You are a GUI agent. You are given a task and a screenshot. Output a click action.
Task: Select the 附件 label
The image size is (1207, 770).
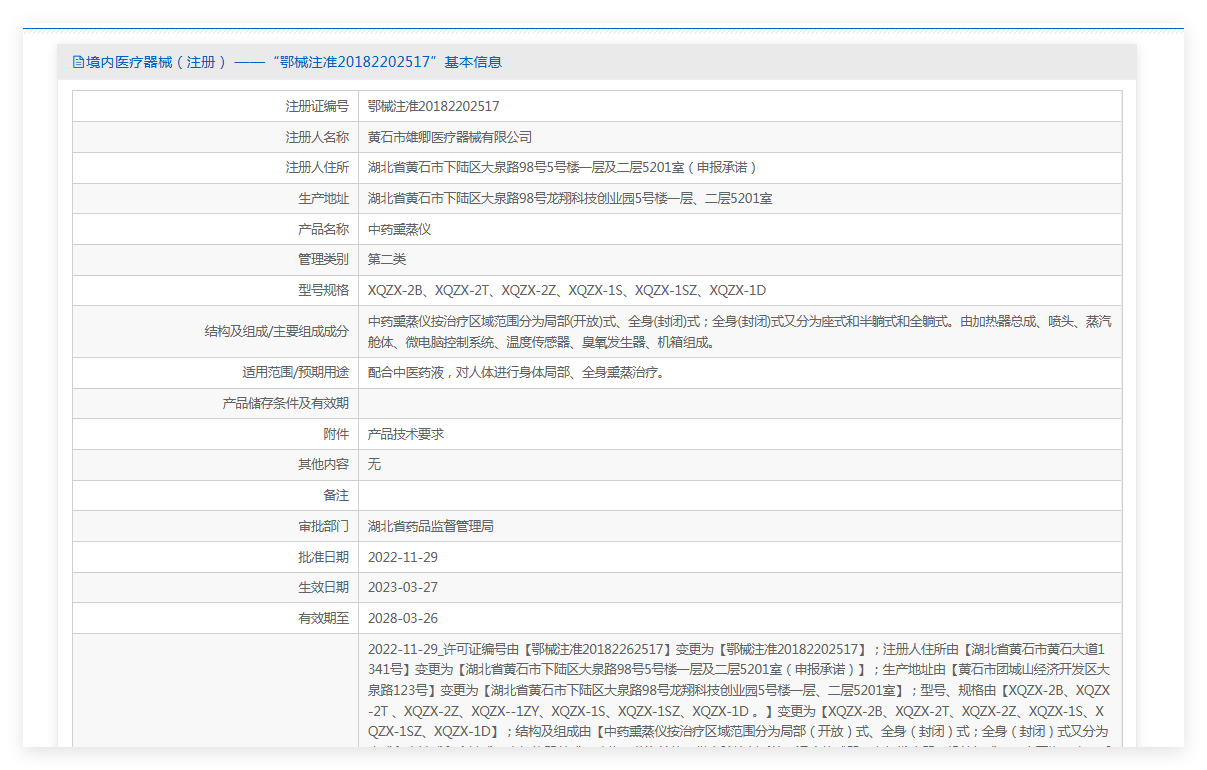(x=336, y=434)
